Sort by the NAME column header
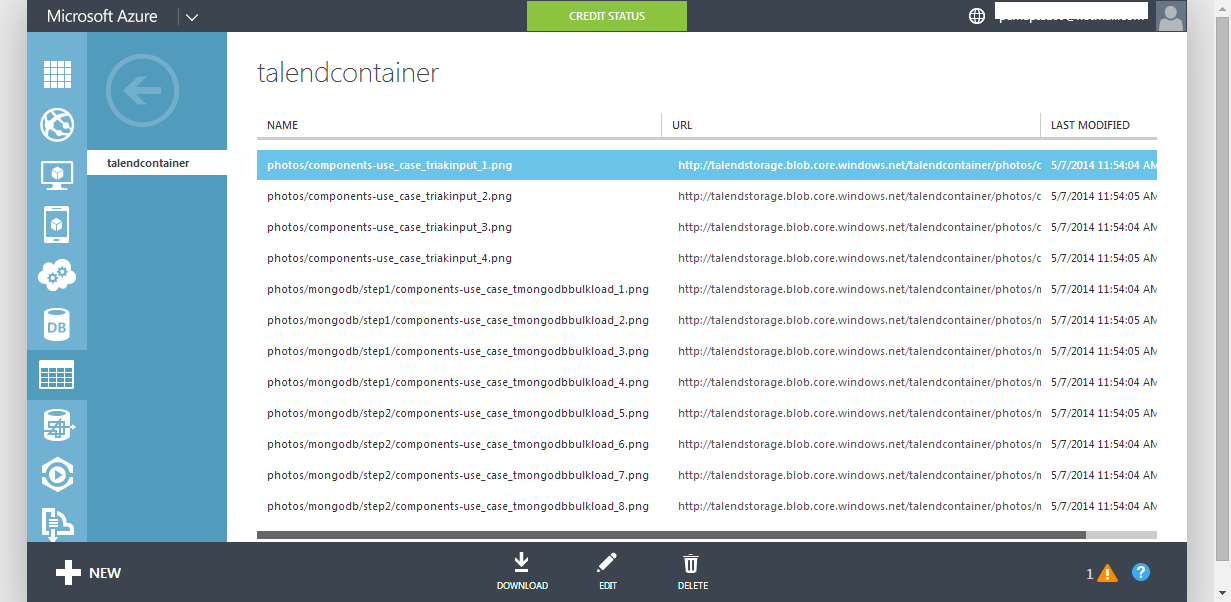 (283, 125)
